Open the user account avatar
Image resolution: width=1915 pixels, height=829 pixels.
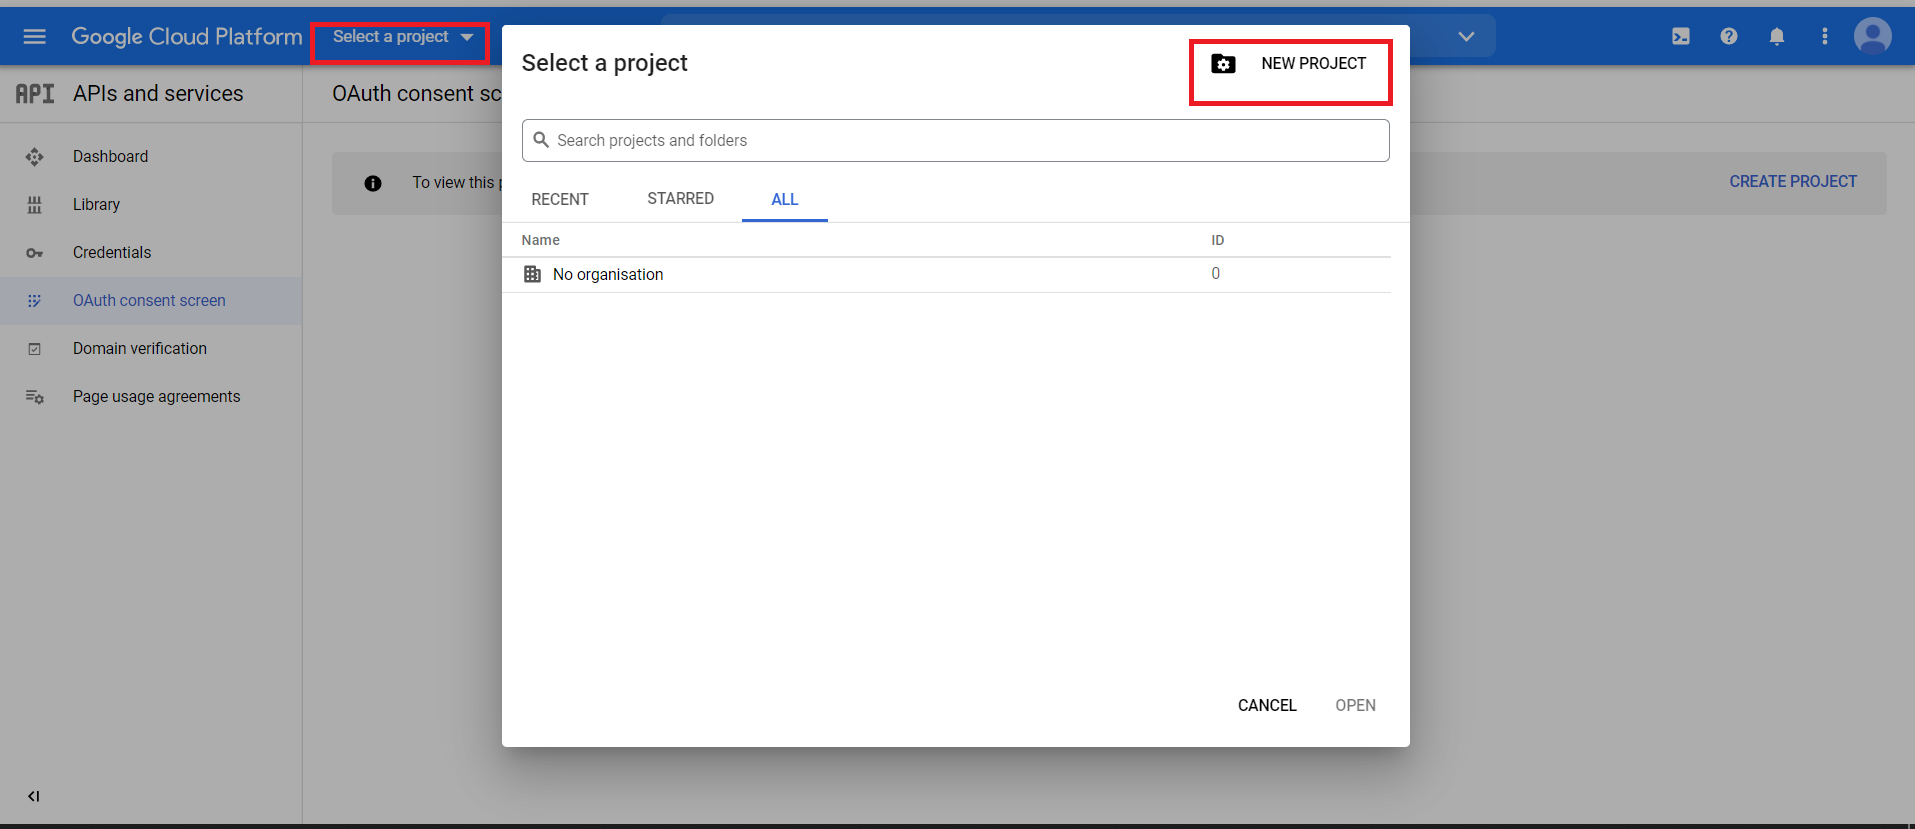pos(1872,37)
